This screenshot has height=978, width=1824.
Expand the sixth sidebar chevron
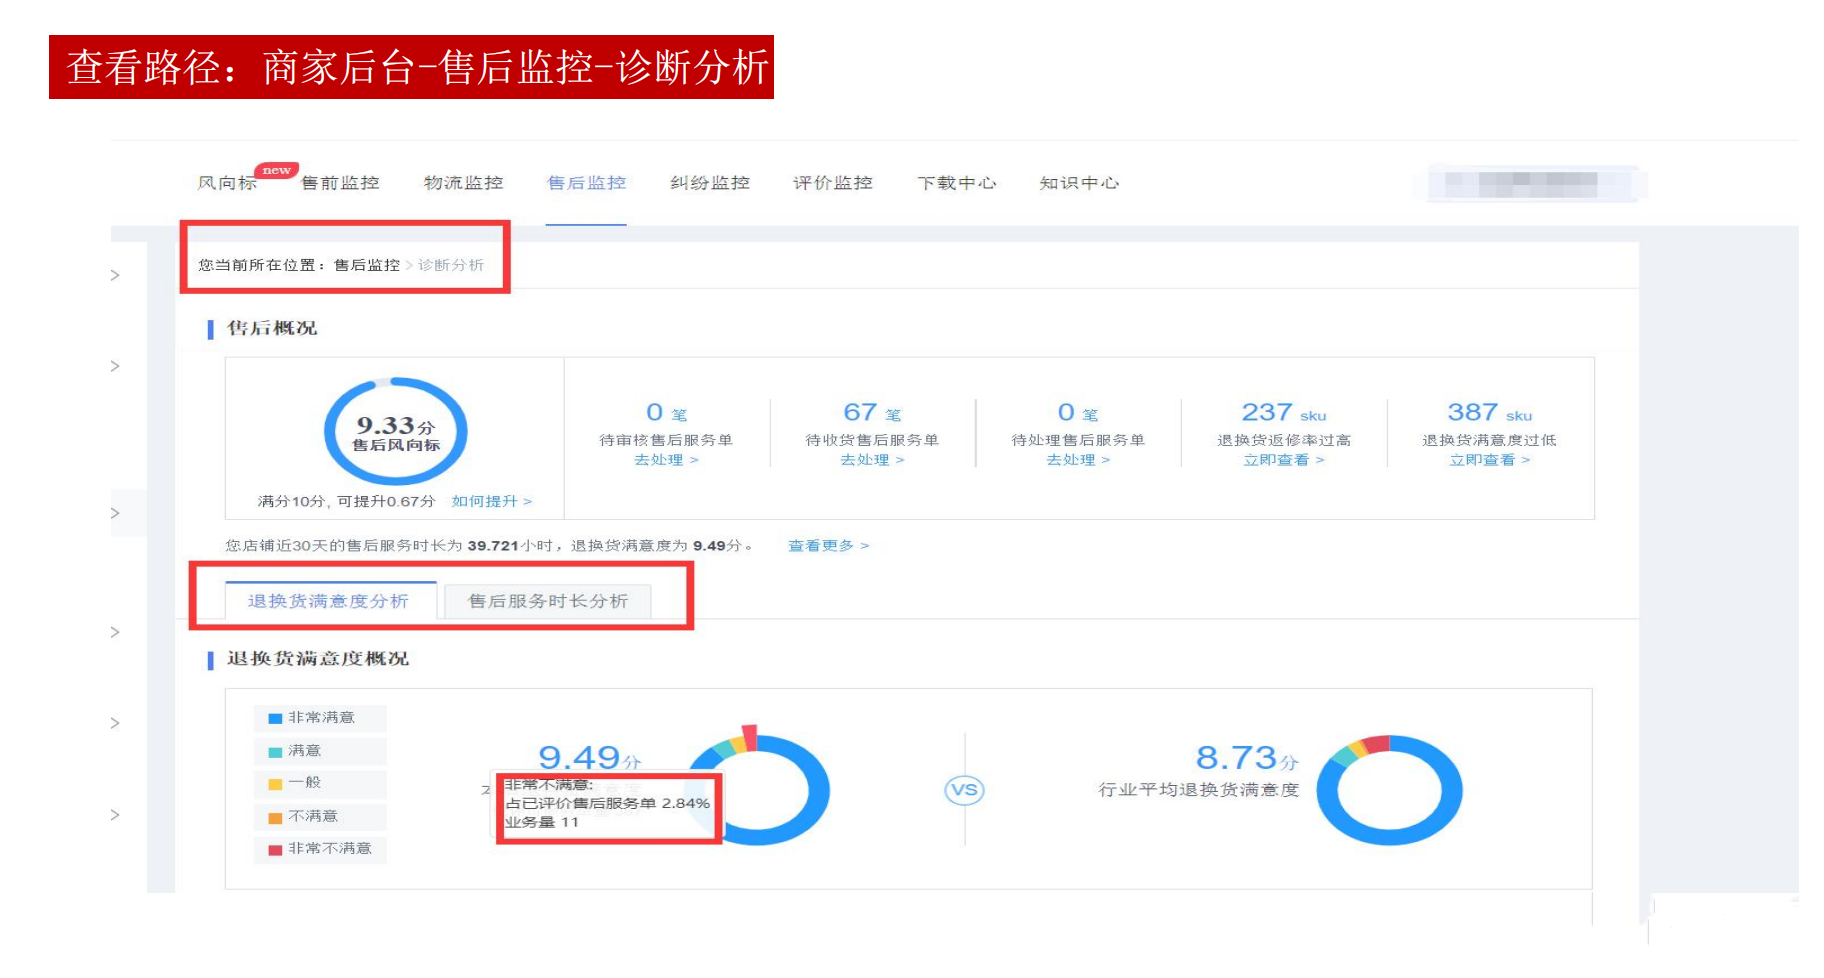115,815
